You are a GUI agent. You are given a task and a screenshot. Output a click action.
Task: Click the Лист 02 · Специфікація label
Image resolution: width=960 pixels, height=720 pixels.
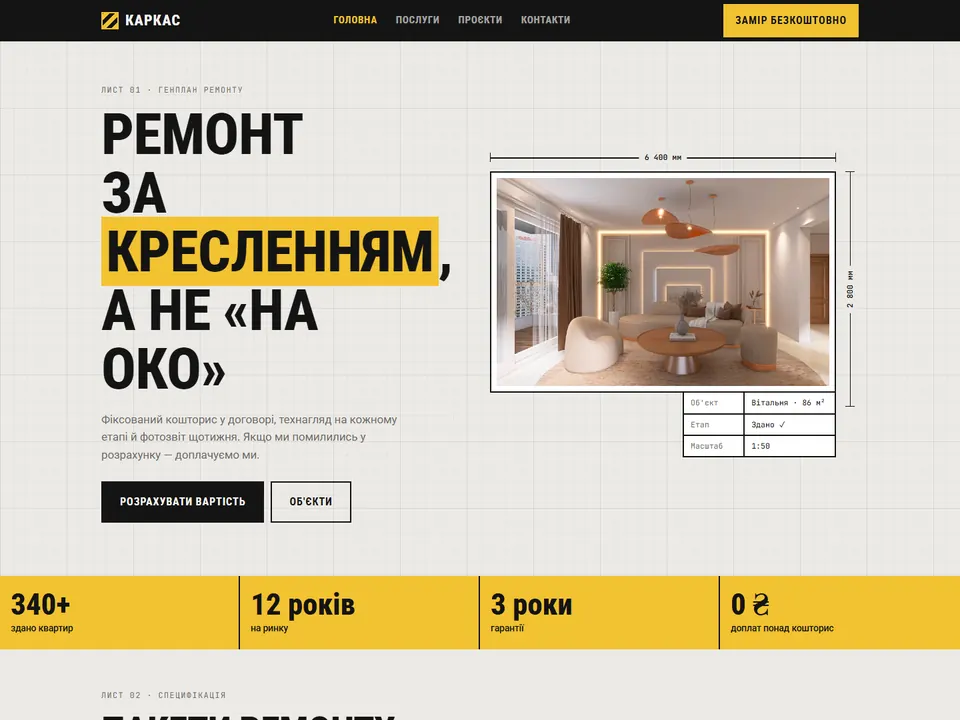point(163,695)
